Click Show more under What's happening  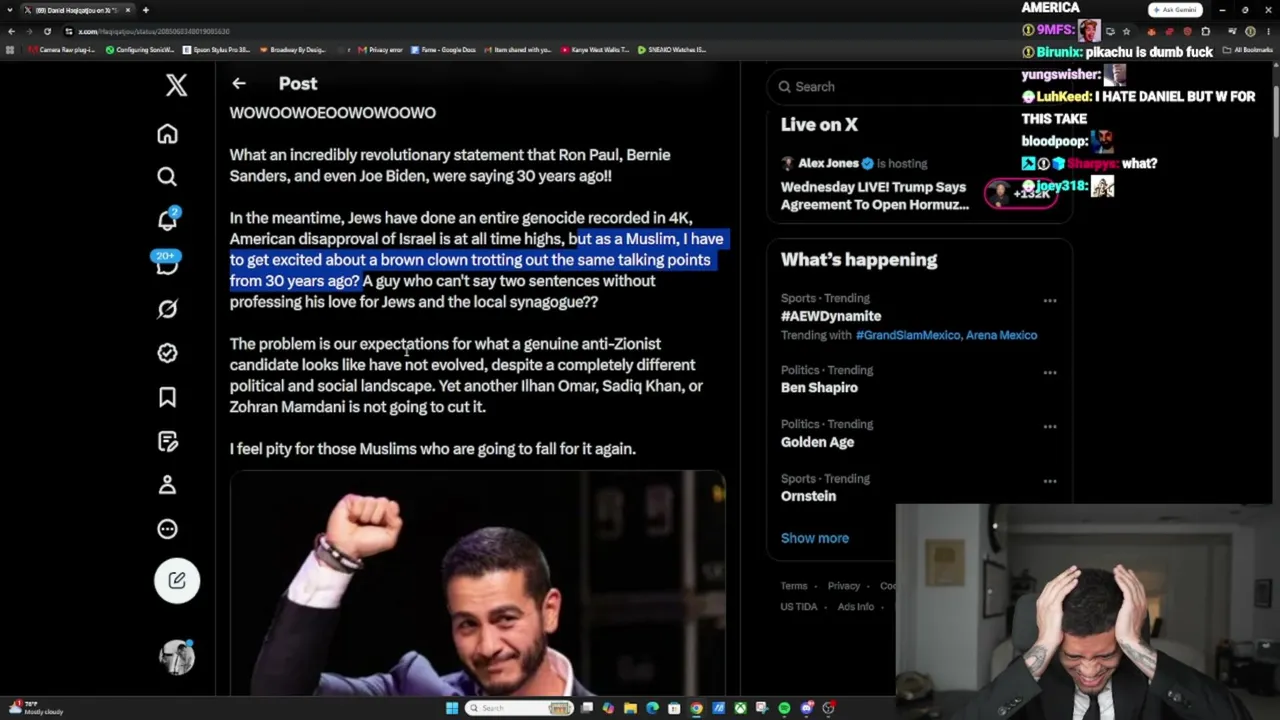[x=815, y=538]
